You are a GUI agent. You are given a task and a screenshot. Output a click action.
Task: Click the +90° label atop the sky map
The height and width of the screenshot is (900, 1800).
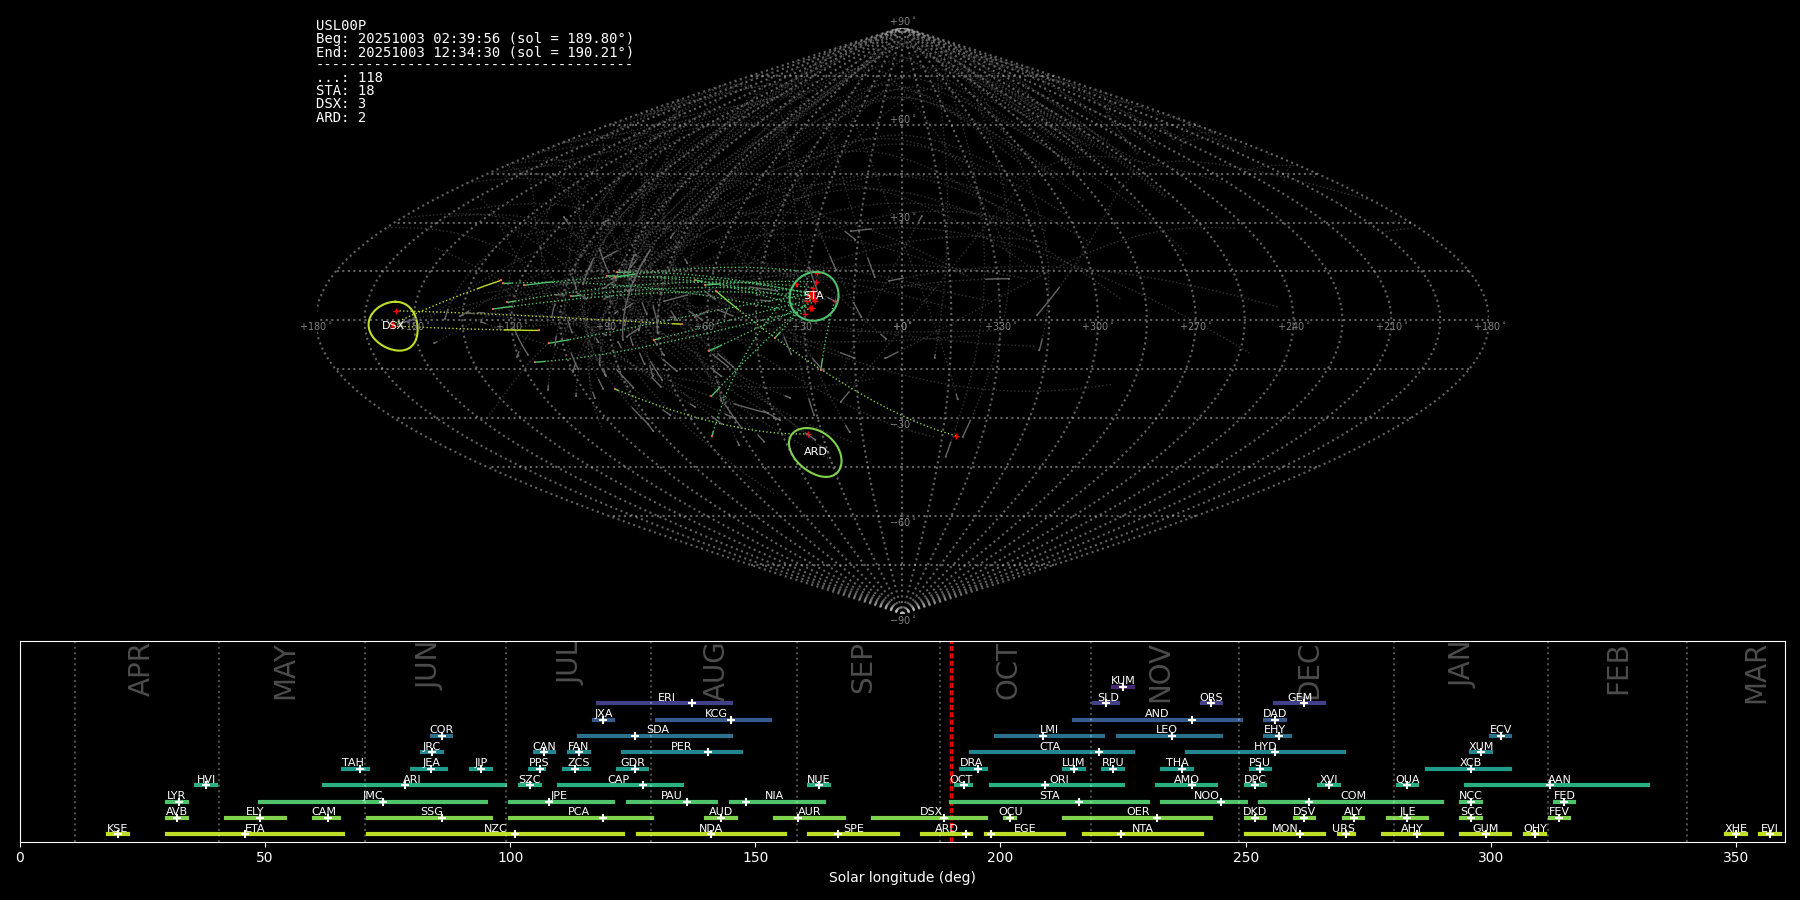pyautogui.click(x=902, y=21)
